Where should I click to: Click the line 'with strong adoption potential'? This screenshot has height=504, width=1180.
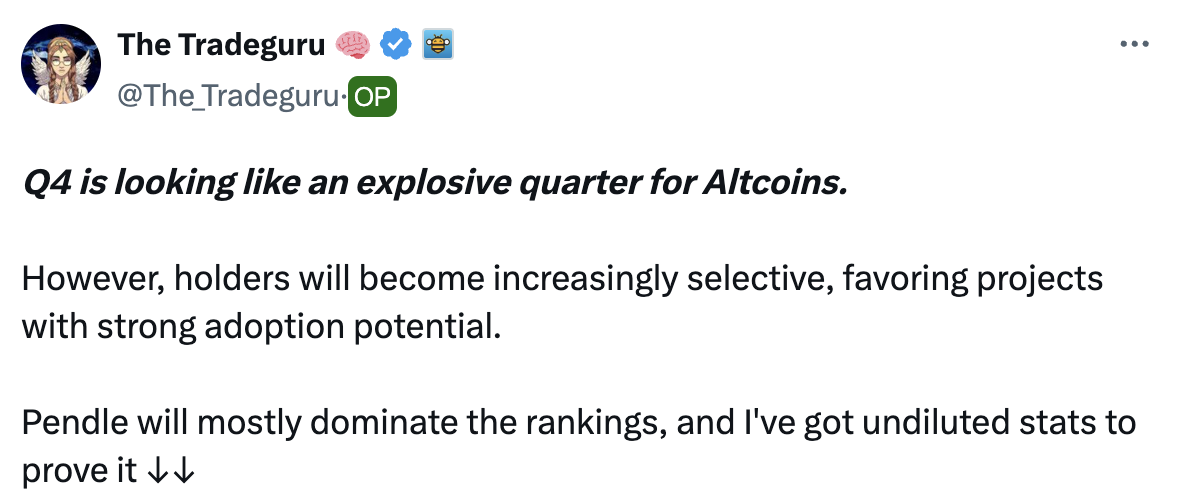(259, 326)
